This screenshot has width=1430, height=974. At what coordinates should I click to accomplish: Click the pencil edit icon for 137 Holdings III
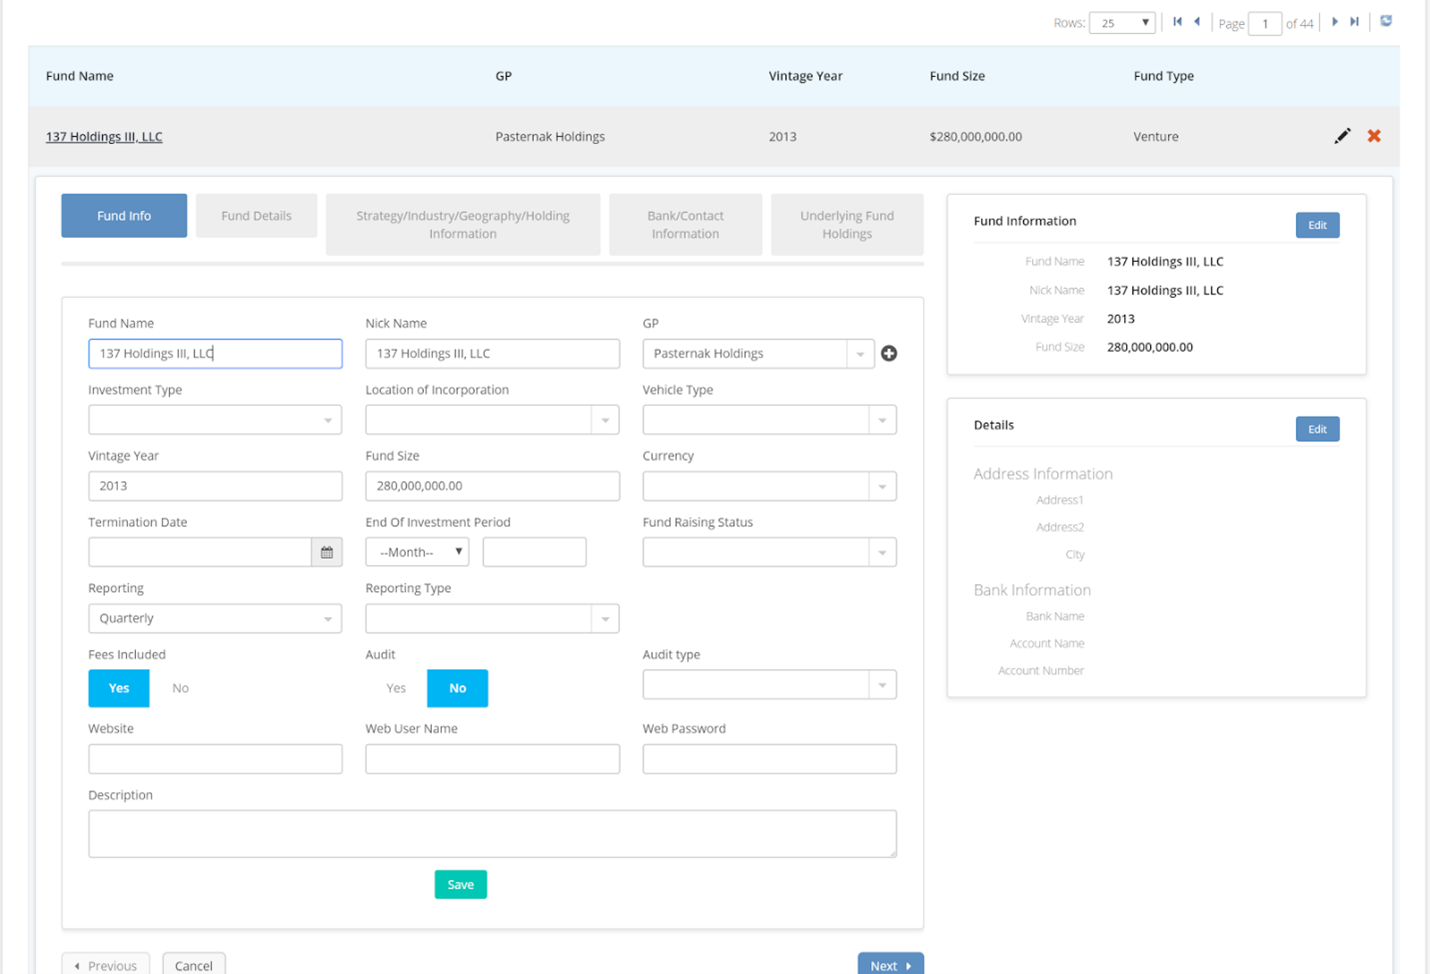[1342, 136]
